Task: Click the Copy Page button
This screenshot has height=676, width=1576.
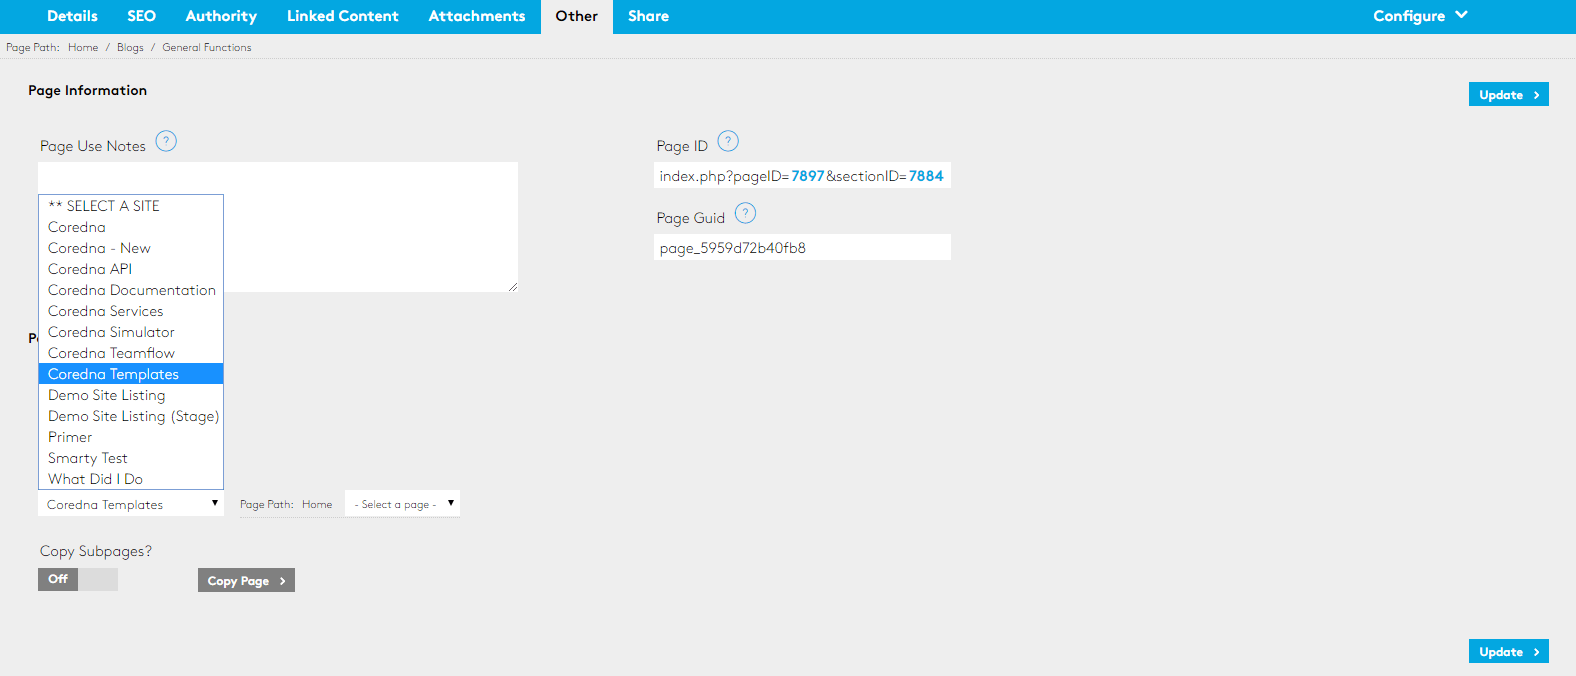Action: point(246,581)
